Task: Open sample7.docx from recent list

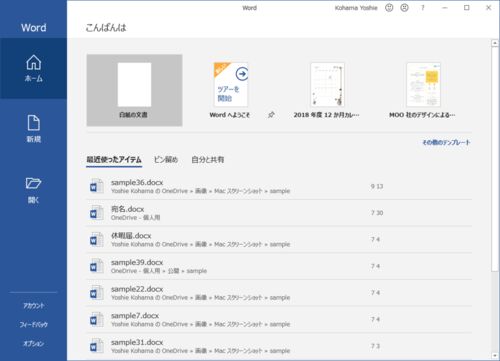Action: click(279, 320)
